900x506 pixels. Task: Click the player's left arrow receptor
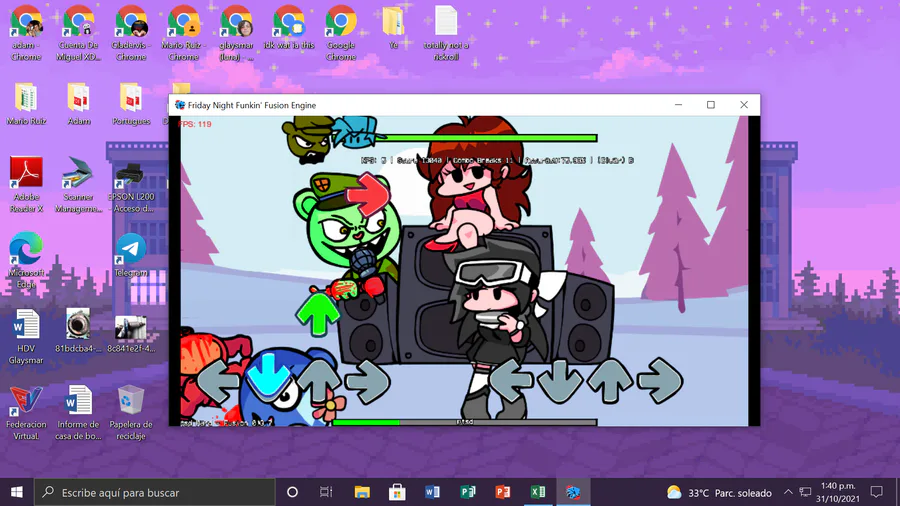[511, 380]
